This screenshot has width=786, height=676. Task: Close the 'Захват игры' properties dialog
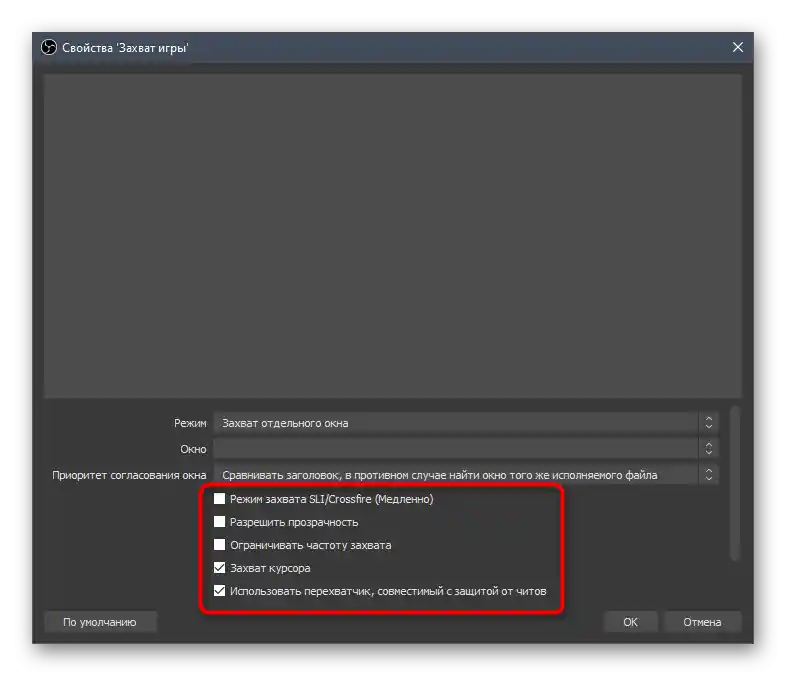(737, 47)
